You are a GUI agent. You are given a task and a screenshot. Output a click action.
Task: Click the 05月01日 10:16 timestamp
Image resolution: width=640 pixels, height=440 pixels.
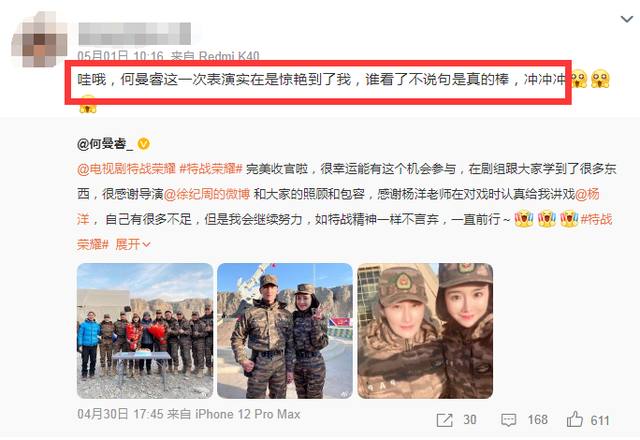(x=120, y=56)
